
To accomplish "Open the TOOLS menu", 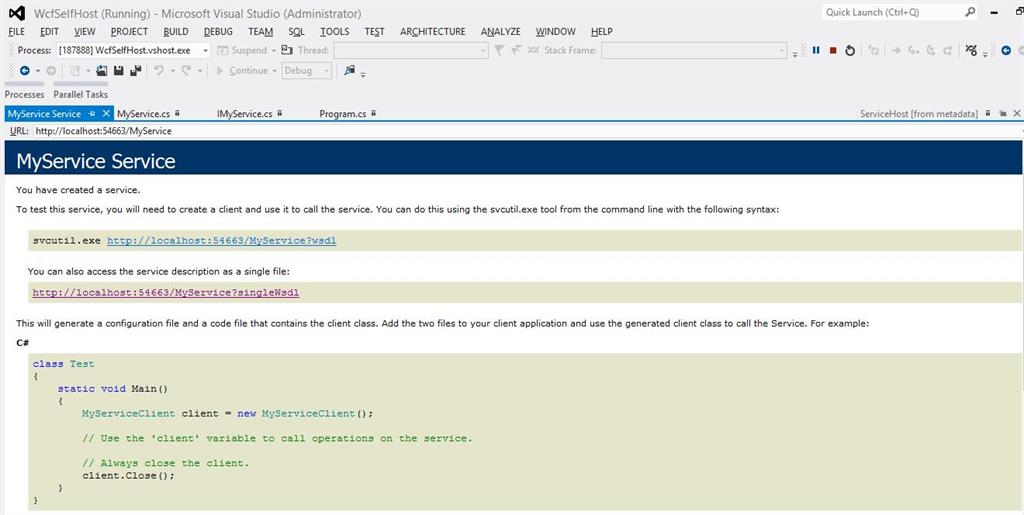I will [x=334, y=31].
